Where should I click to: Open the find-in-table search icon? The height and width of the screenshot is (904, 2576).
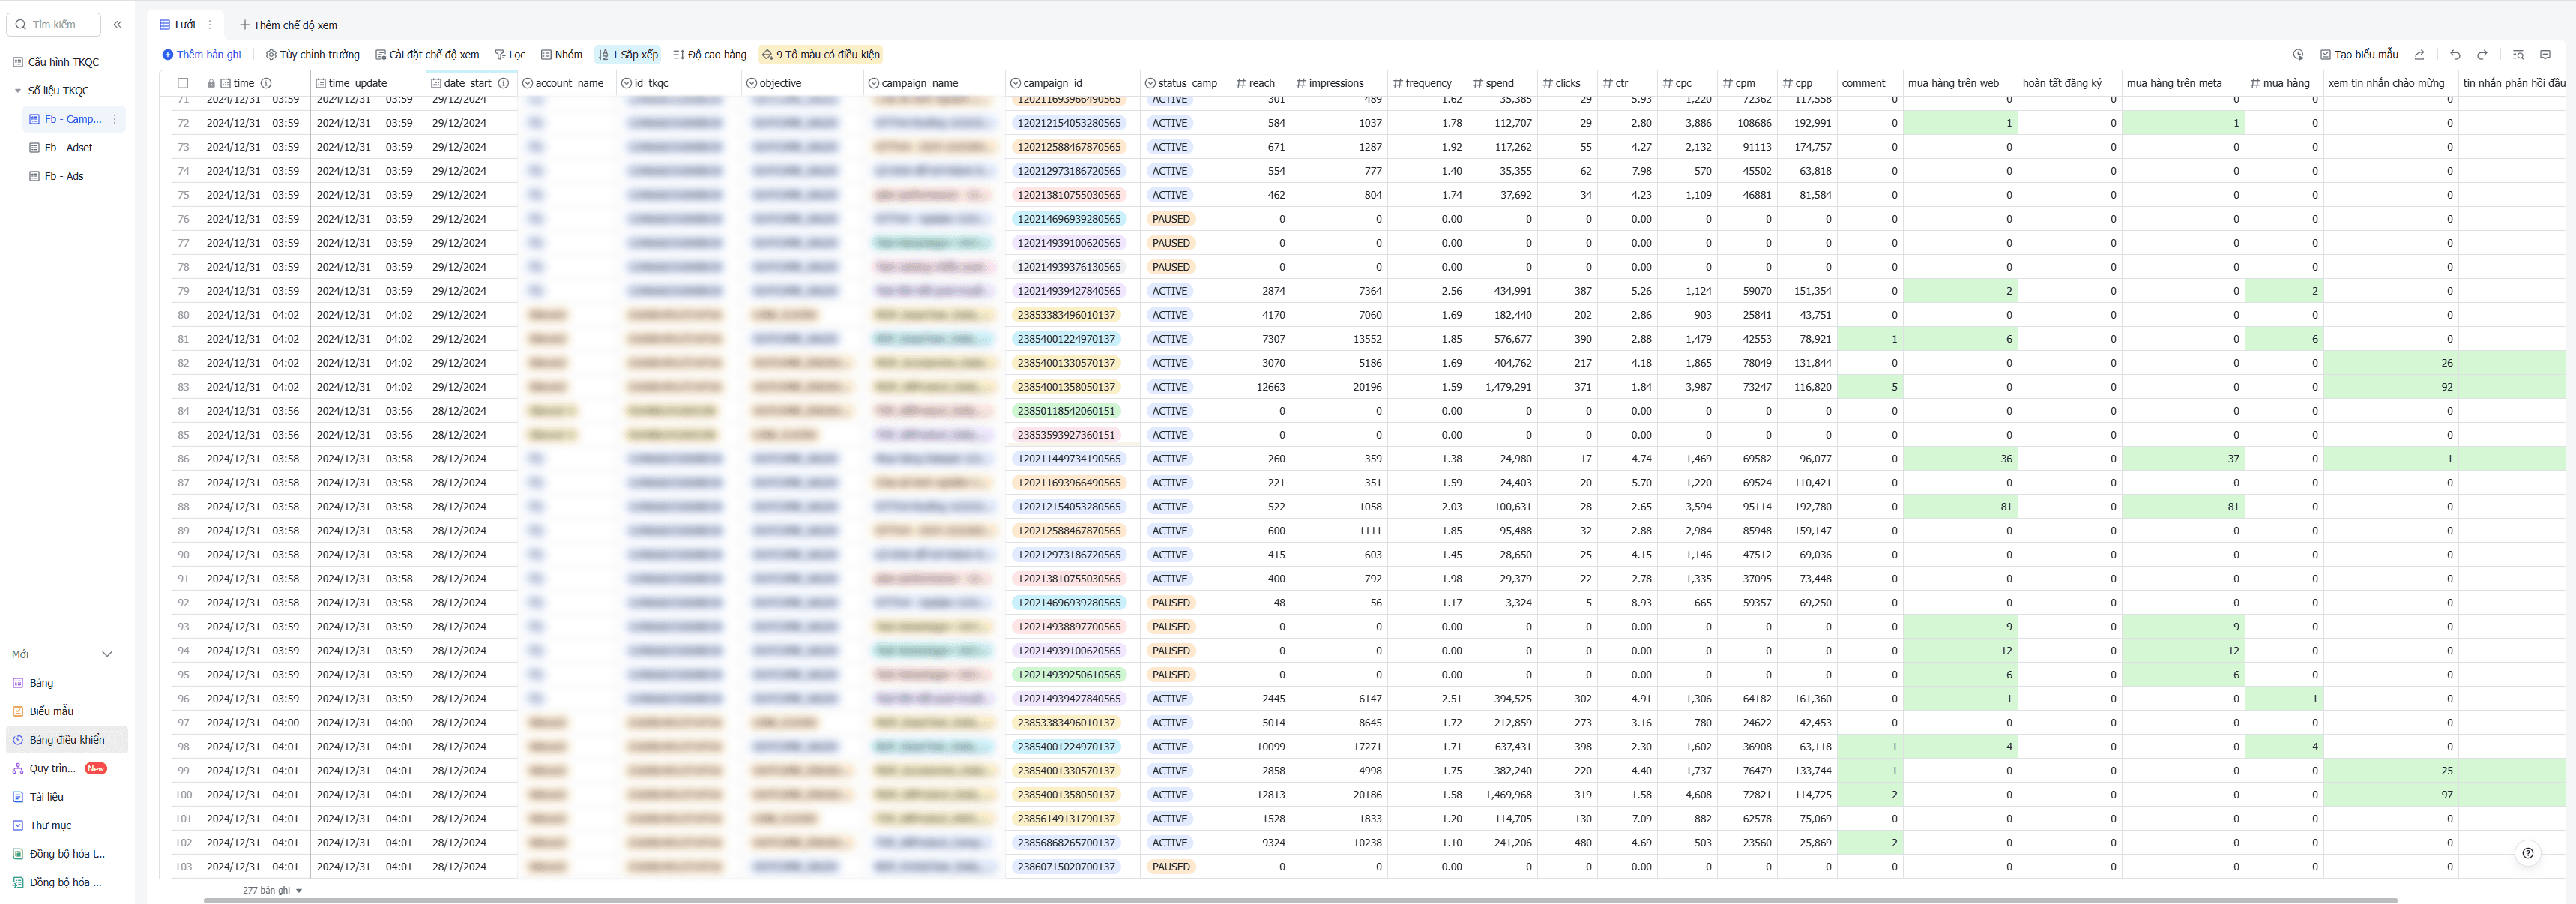2518,55
